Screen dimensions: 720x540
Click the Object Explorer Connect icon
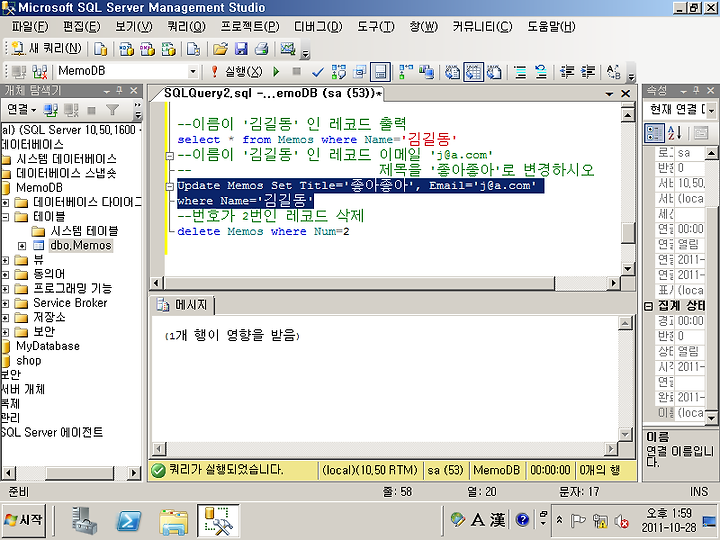51,109
